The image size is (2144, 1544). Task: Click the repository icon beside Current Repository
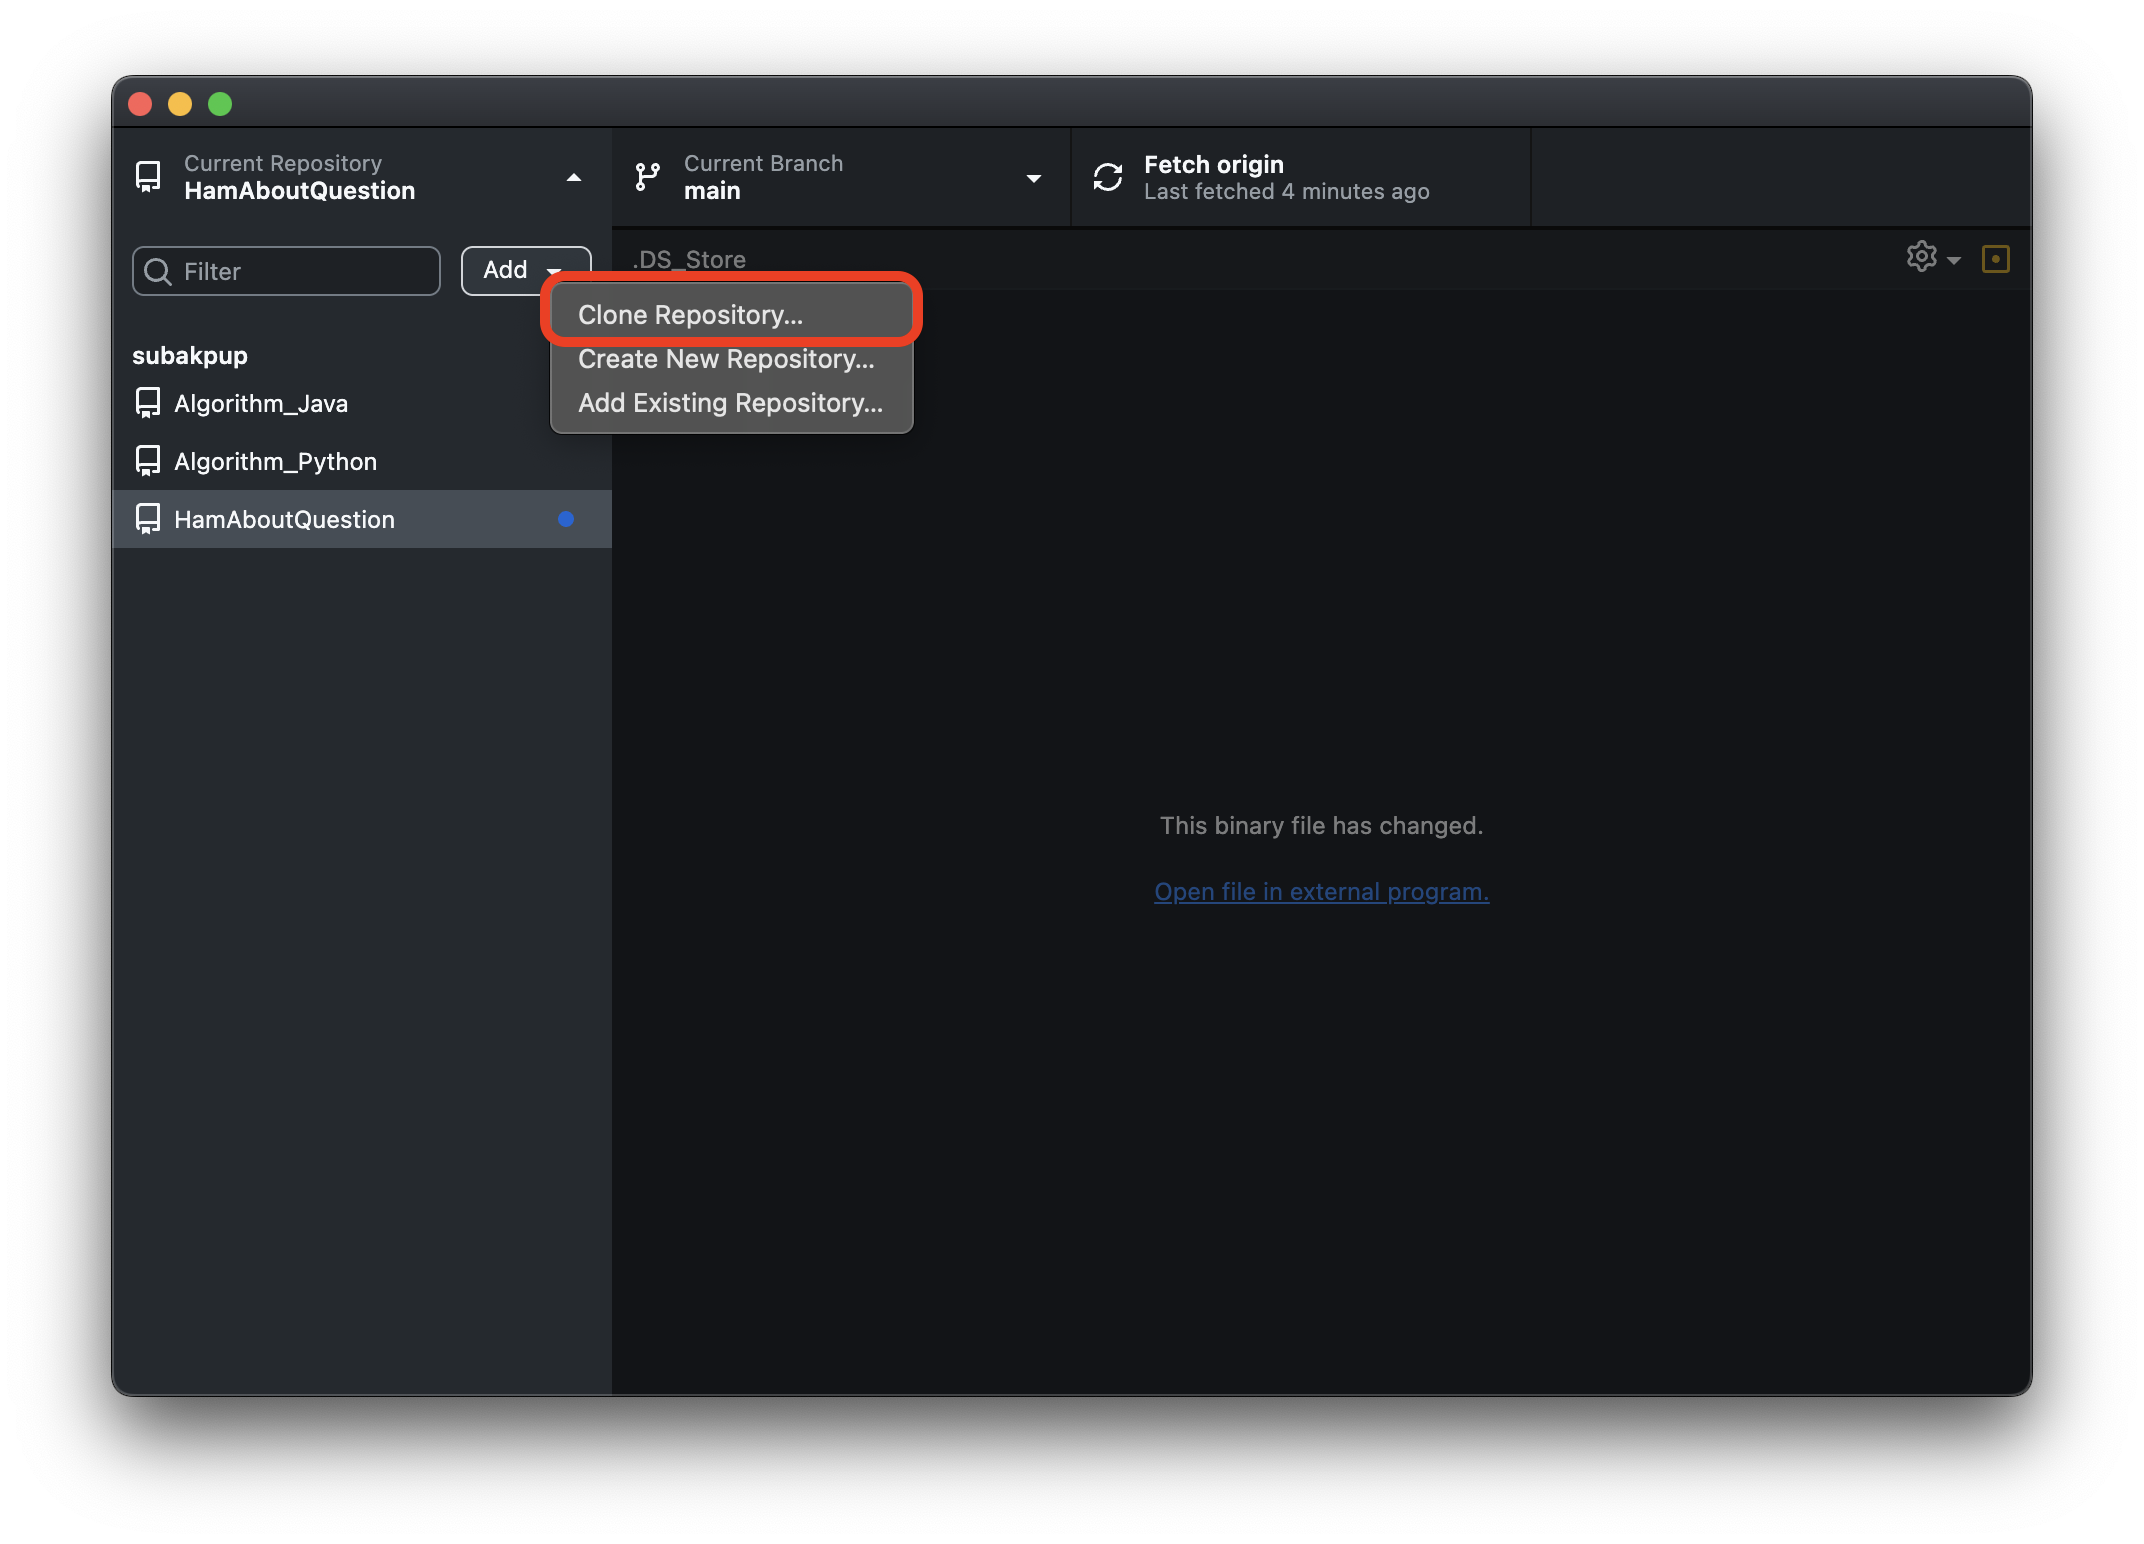coord(148,177)
